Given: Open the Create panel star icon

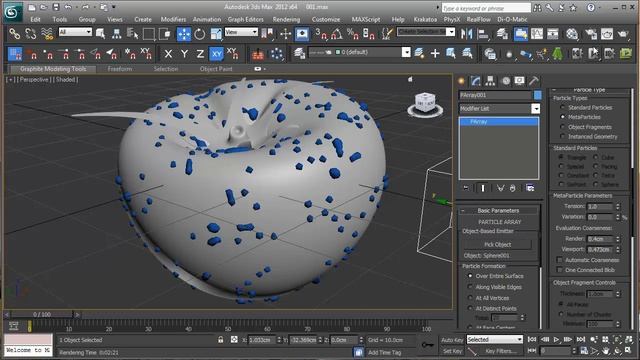Looking at the screenshot, I should [461, 81].
